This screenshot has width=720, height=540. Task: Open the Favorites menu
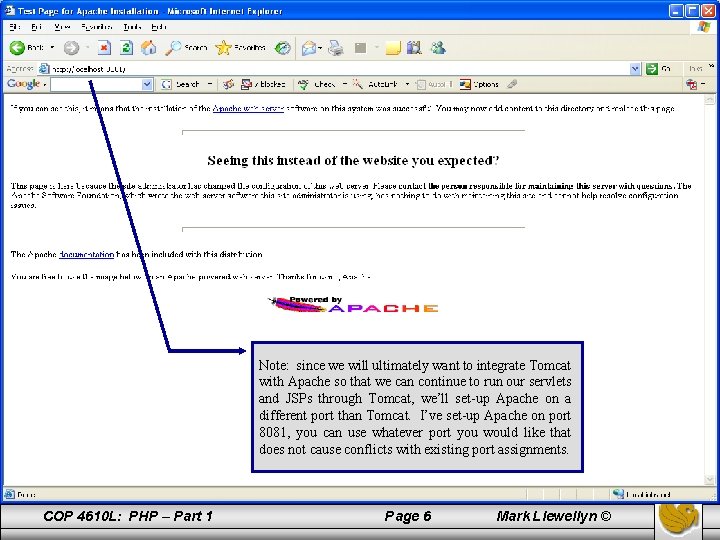(96, 27)
